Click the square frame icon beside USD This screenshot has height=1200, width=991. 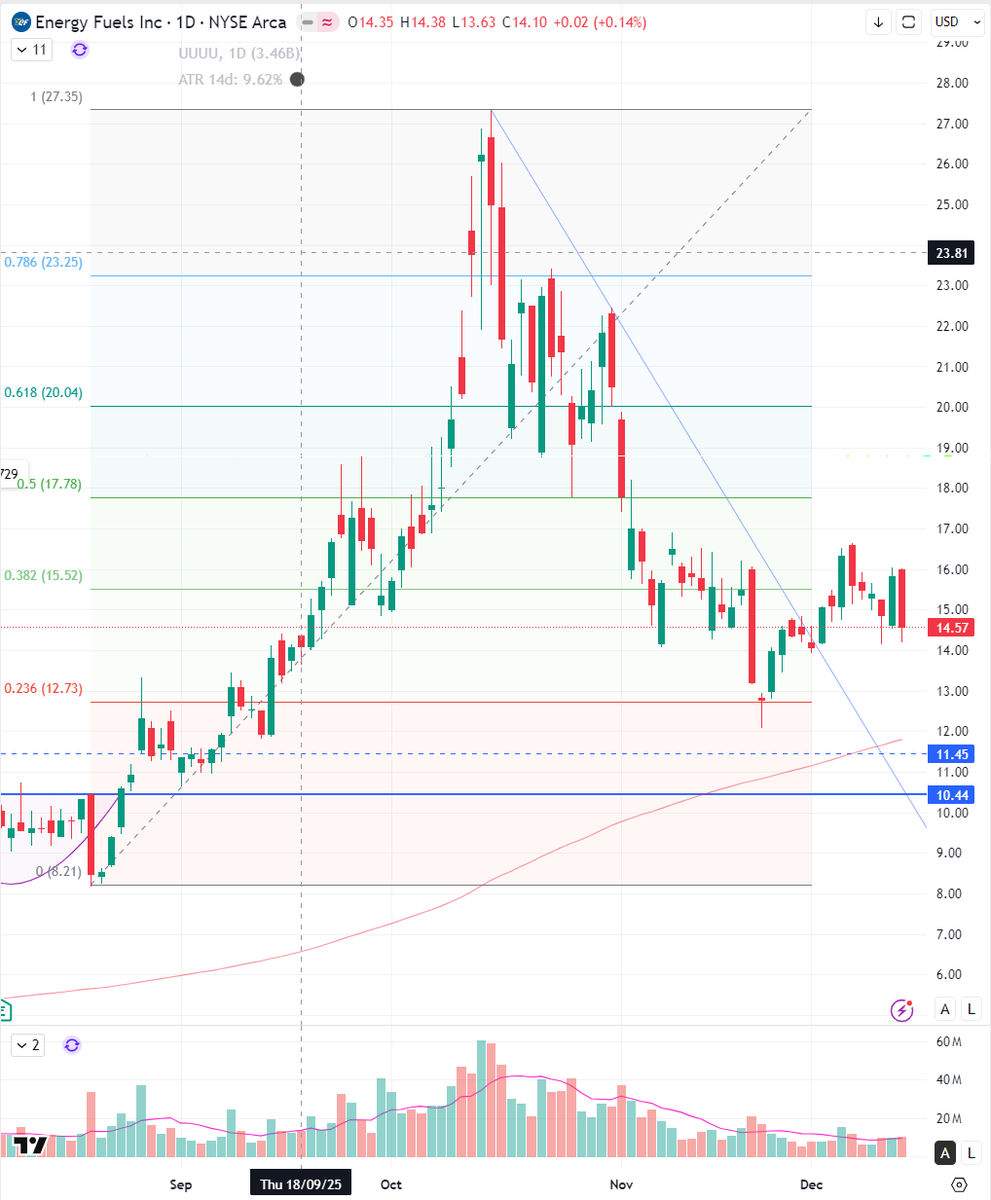pyautogui.click(x=908, y=21)
